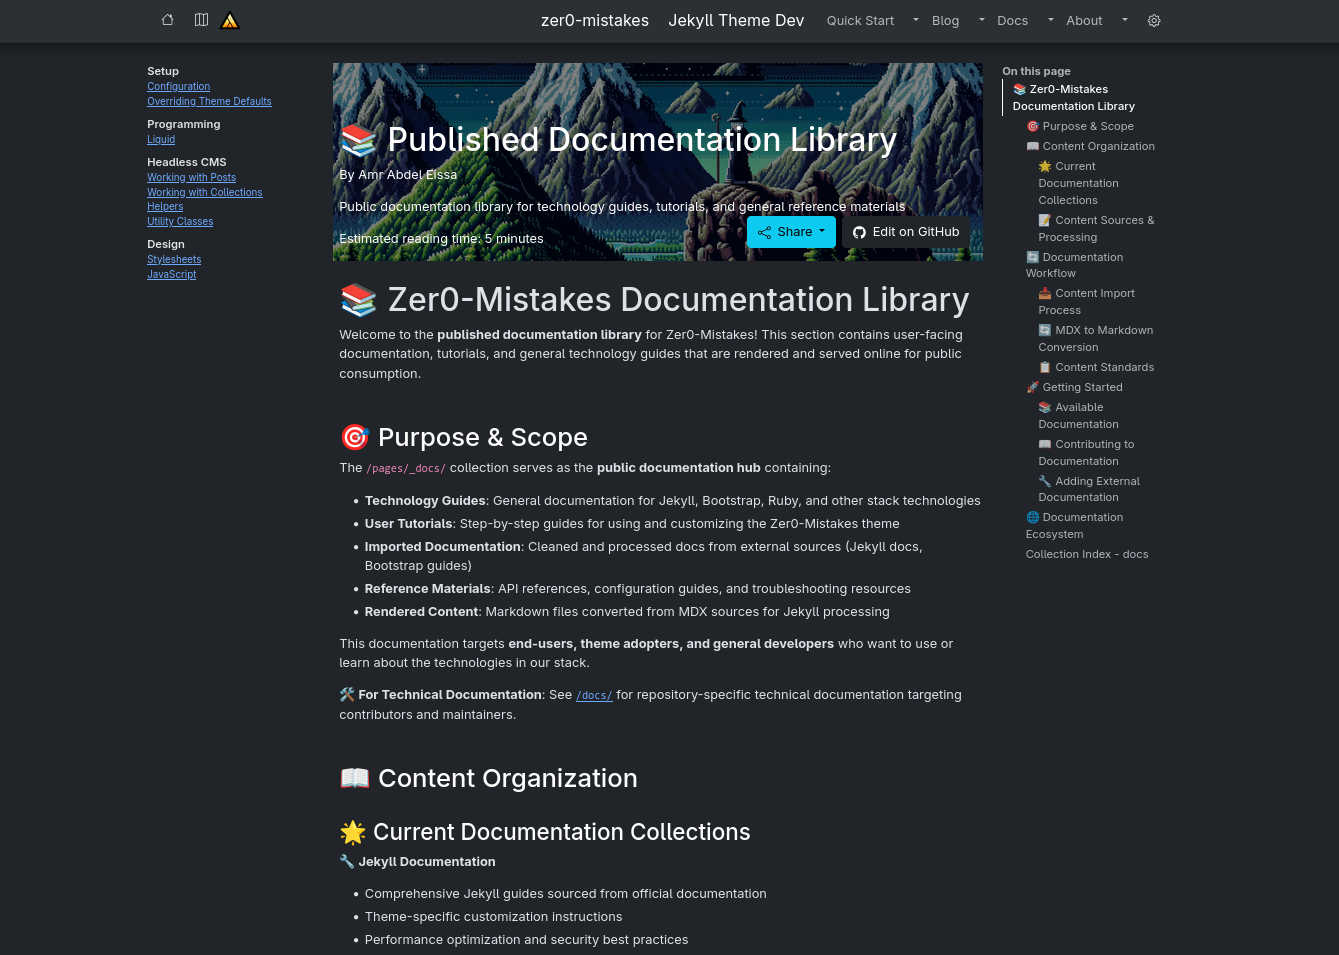Open the Configuration sidebar link
1339x955 pixels.
pyautogui.click(x=178, y=87)
